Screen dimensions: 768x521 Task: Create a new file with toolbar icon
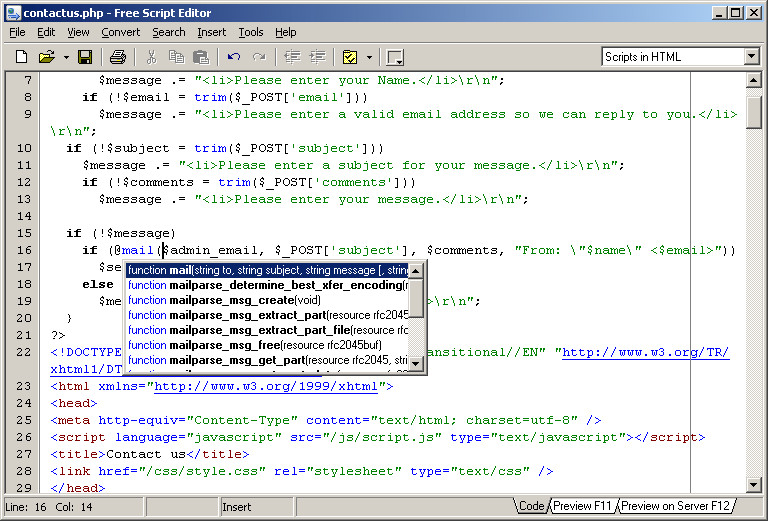tap(21, 57)
